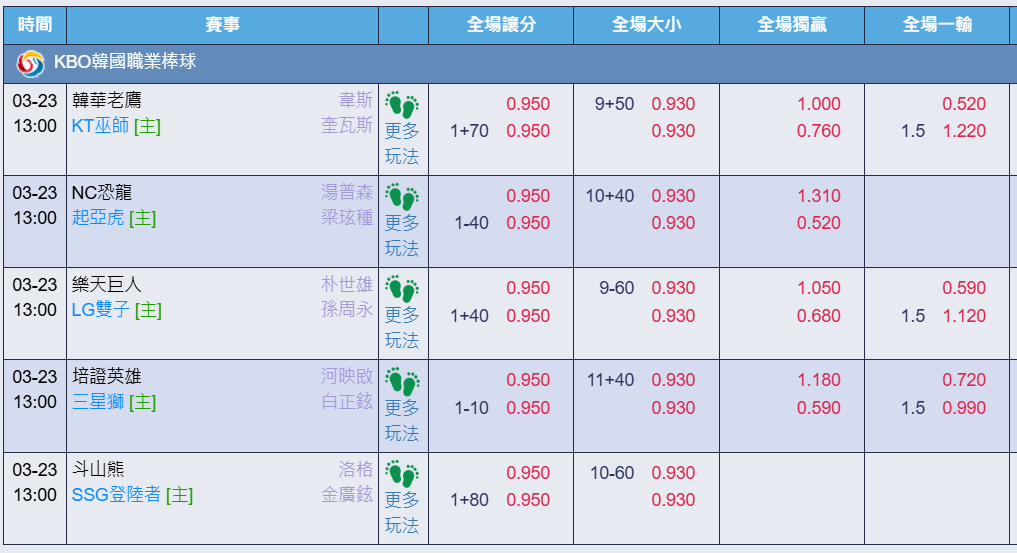Click the KBO league logo icon
Viewport: 1017px width, 553px height.
tap(30, 64)
